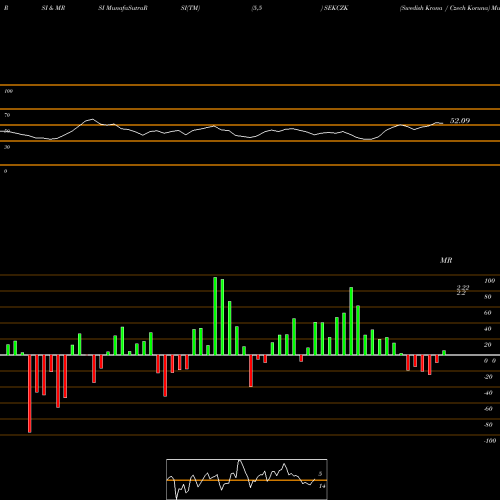Click the 20 label on the MR axis
Image resolution: width=500 pixels, height=500 pixels.
tap(488, 345)
